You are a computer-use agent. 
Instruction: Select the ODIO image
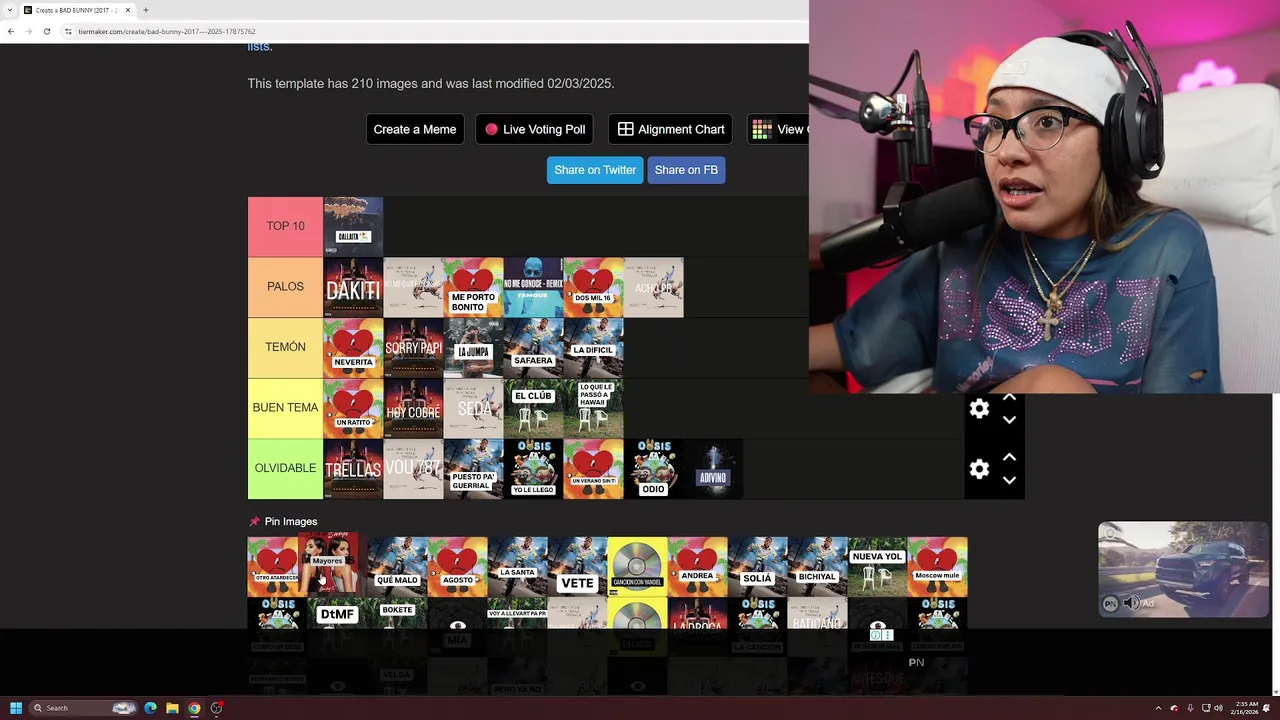pyautogui.click(x=653, y=469)
